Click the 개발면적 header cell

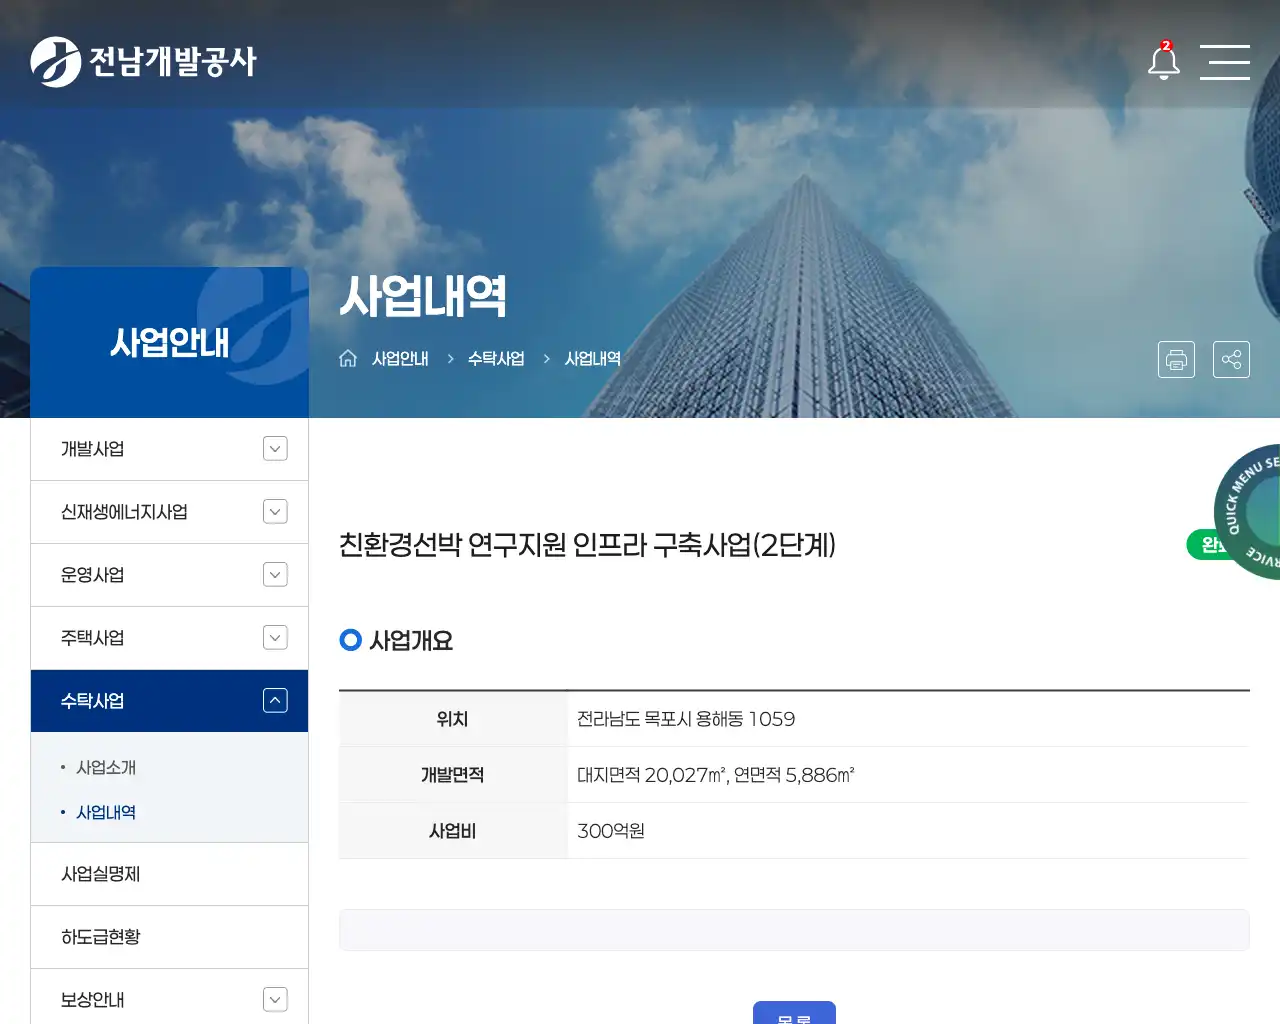453,775
